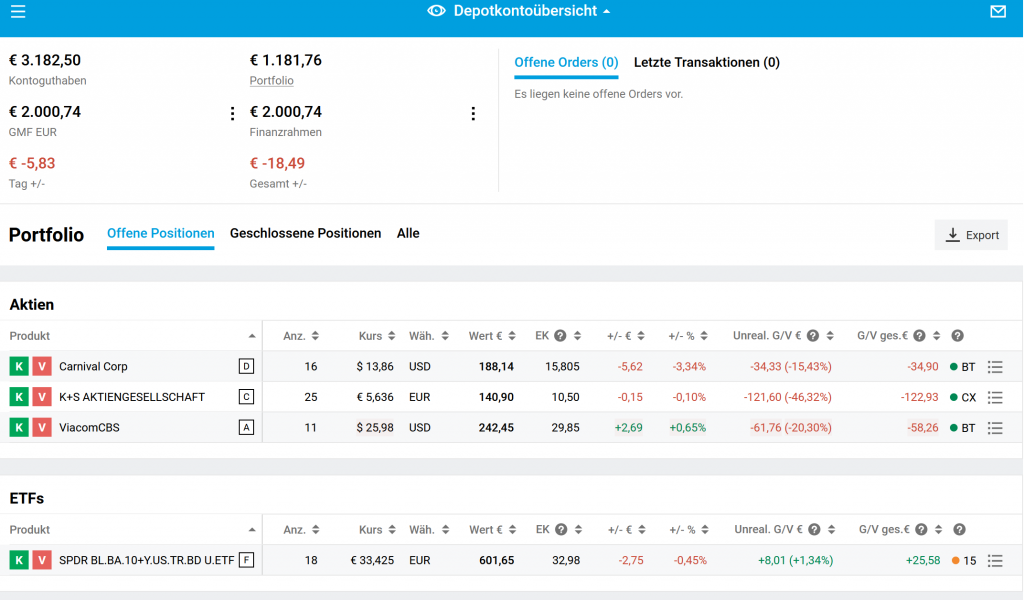Toggle the eye visibility icon in header
The height and width of the screenshot is (600, 1024).
point(436,11)
